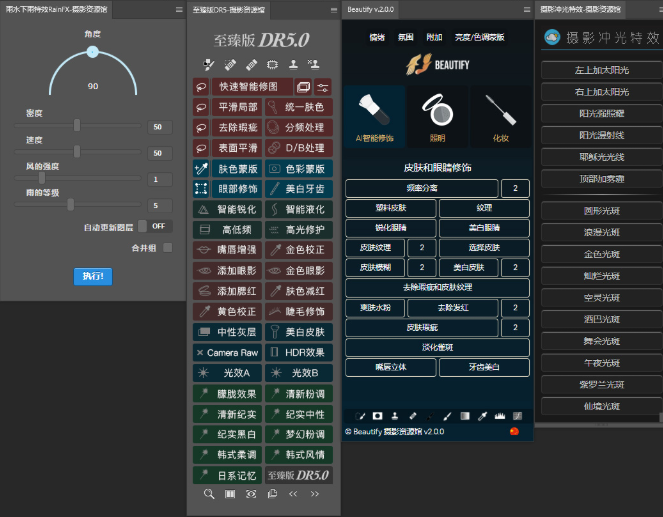
Task: Click the layers stack icon beside 快速智能修图
Action: tap(303, 87)
